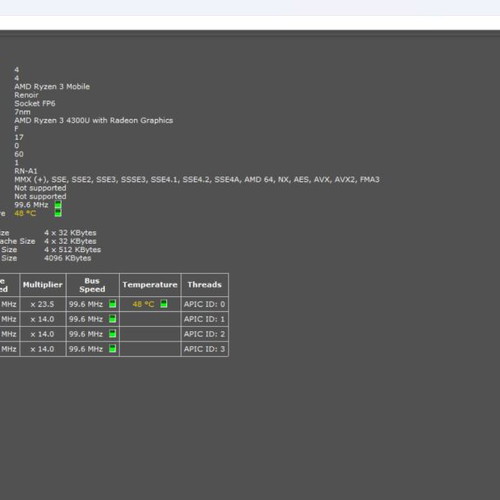
Task: Click Bus Speed graph icon in APIC ID: 0 row
Action: click(x=113, y=304)
